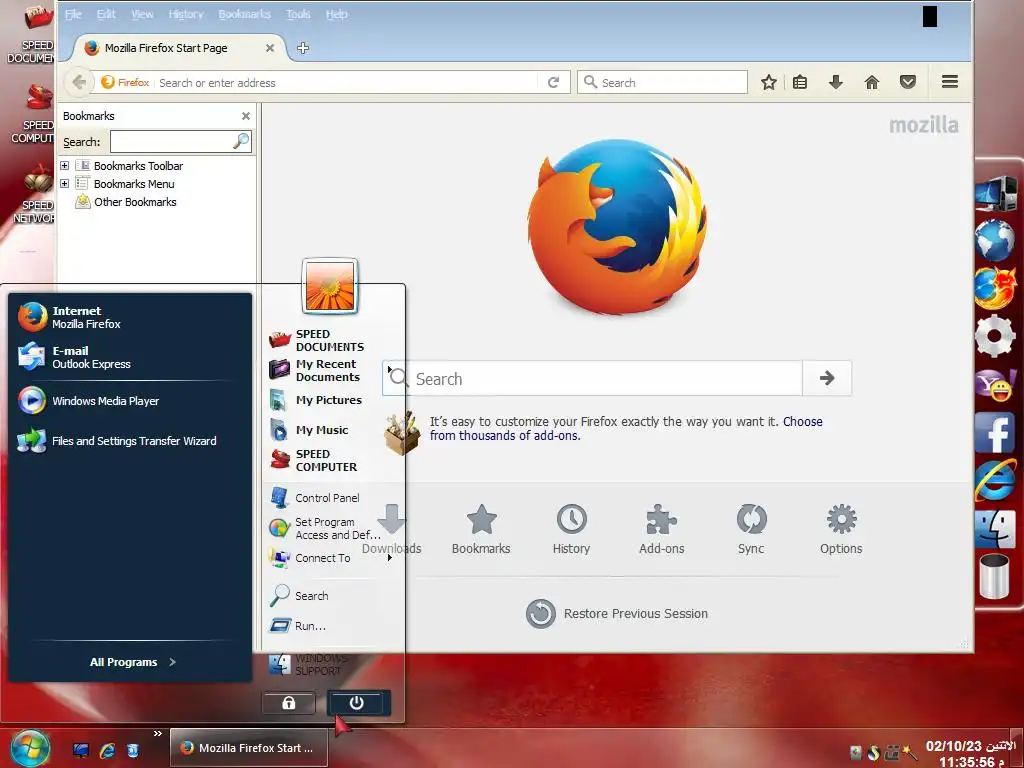This screenshot has height=768, width=1024.
Task: Click the Start menu lock button
Action: coord(289,703)
